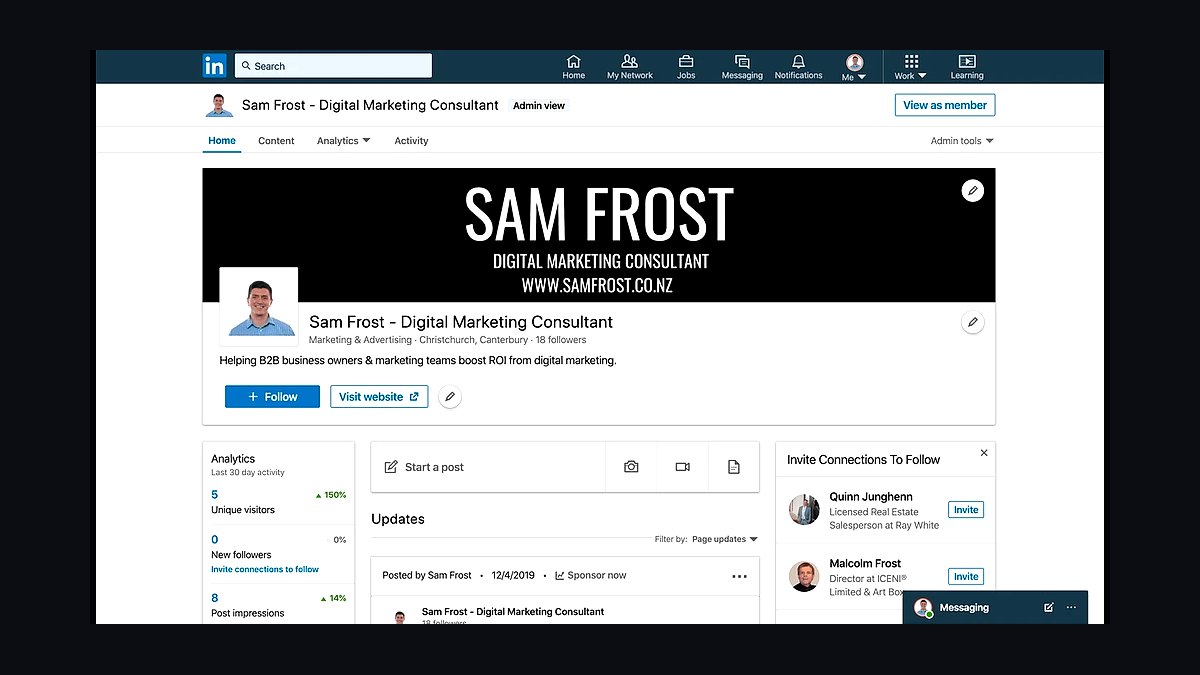Add a photo with the camera icon
Image resolution: width=1200 pixels, height=675 pixels.
(x=631, y=467)
